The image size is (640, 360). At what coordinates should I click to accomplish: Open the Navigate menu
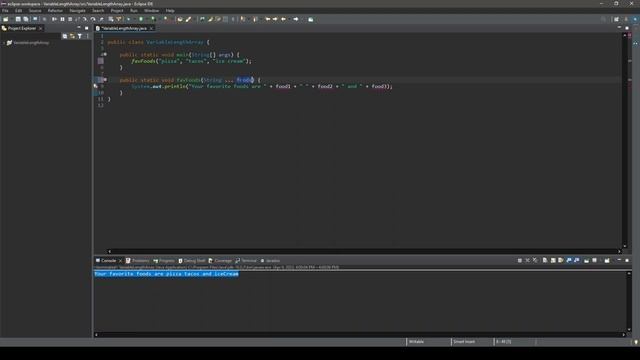77,11
